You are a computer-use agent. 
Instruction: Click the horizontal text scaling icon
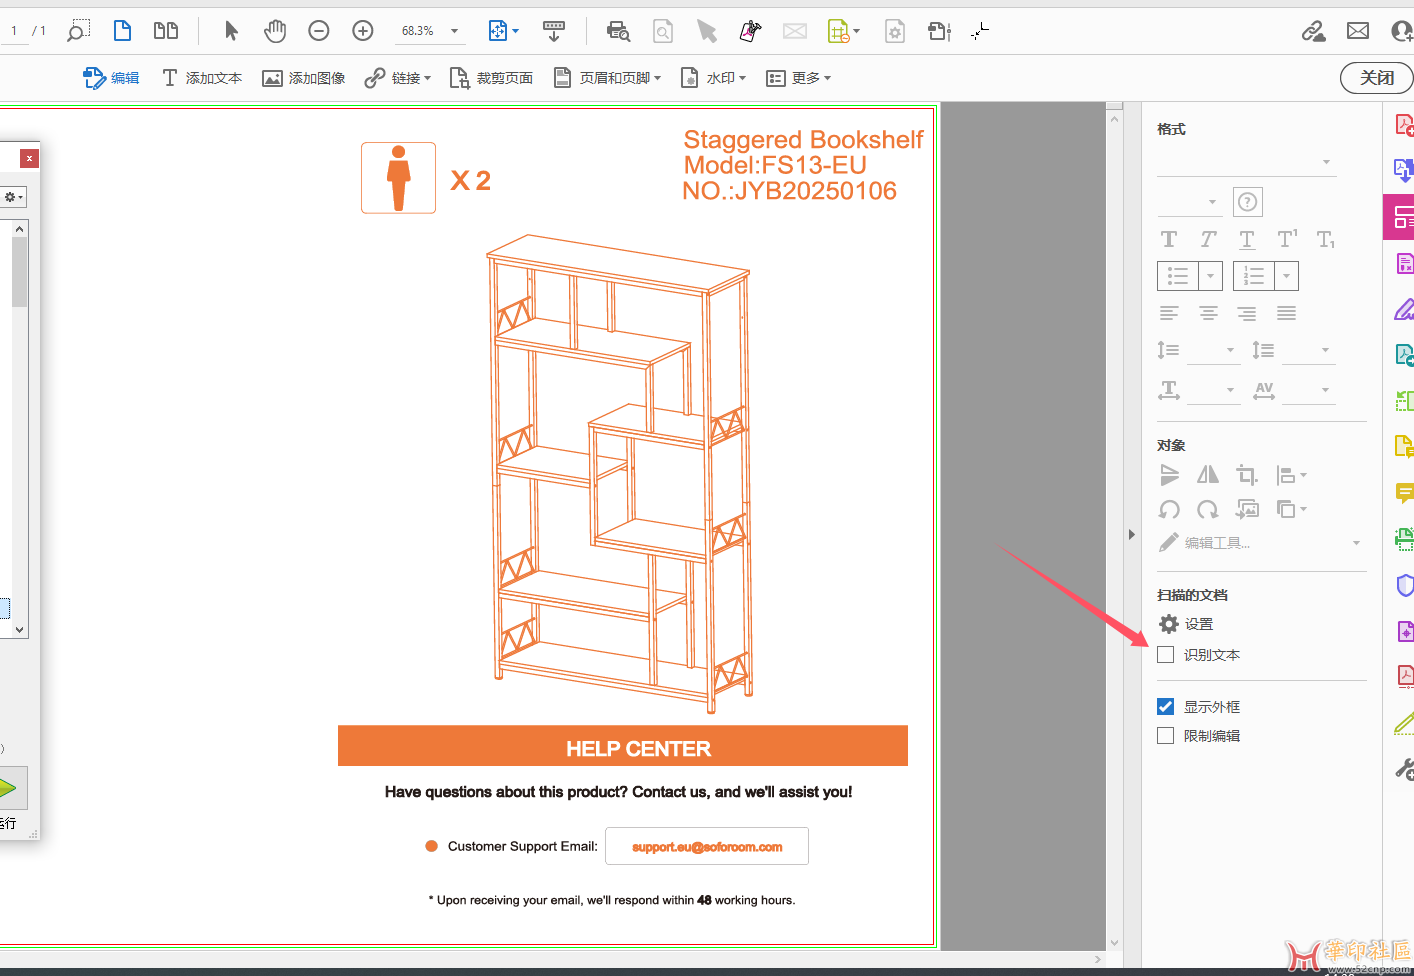click(x=1169, y=390)
